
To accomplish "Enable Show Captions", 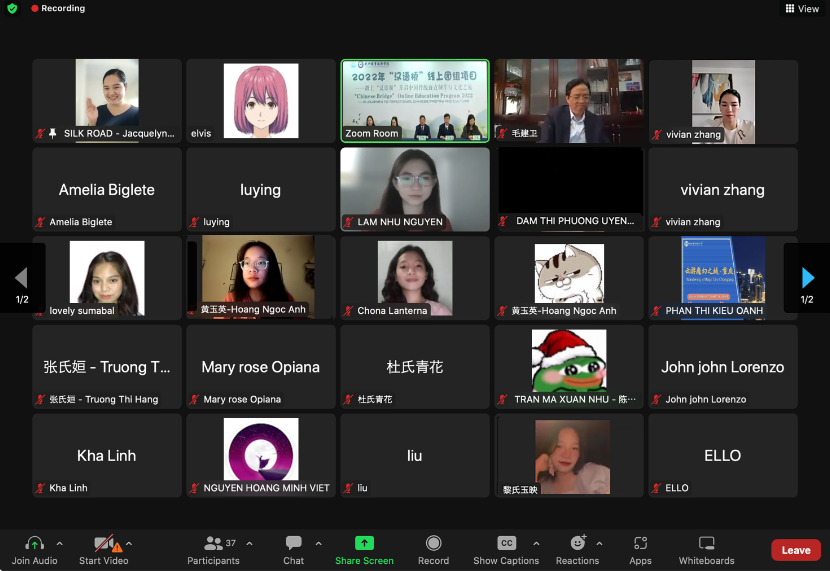I will pyautogui.click(x=506, y=544).
